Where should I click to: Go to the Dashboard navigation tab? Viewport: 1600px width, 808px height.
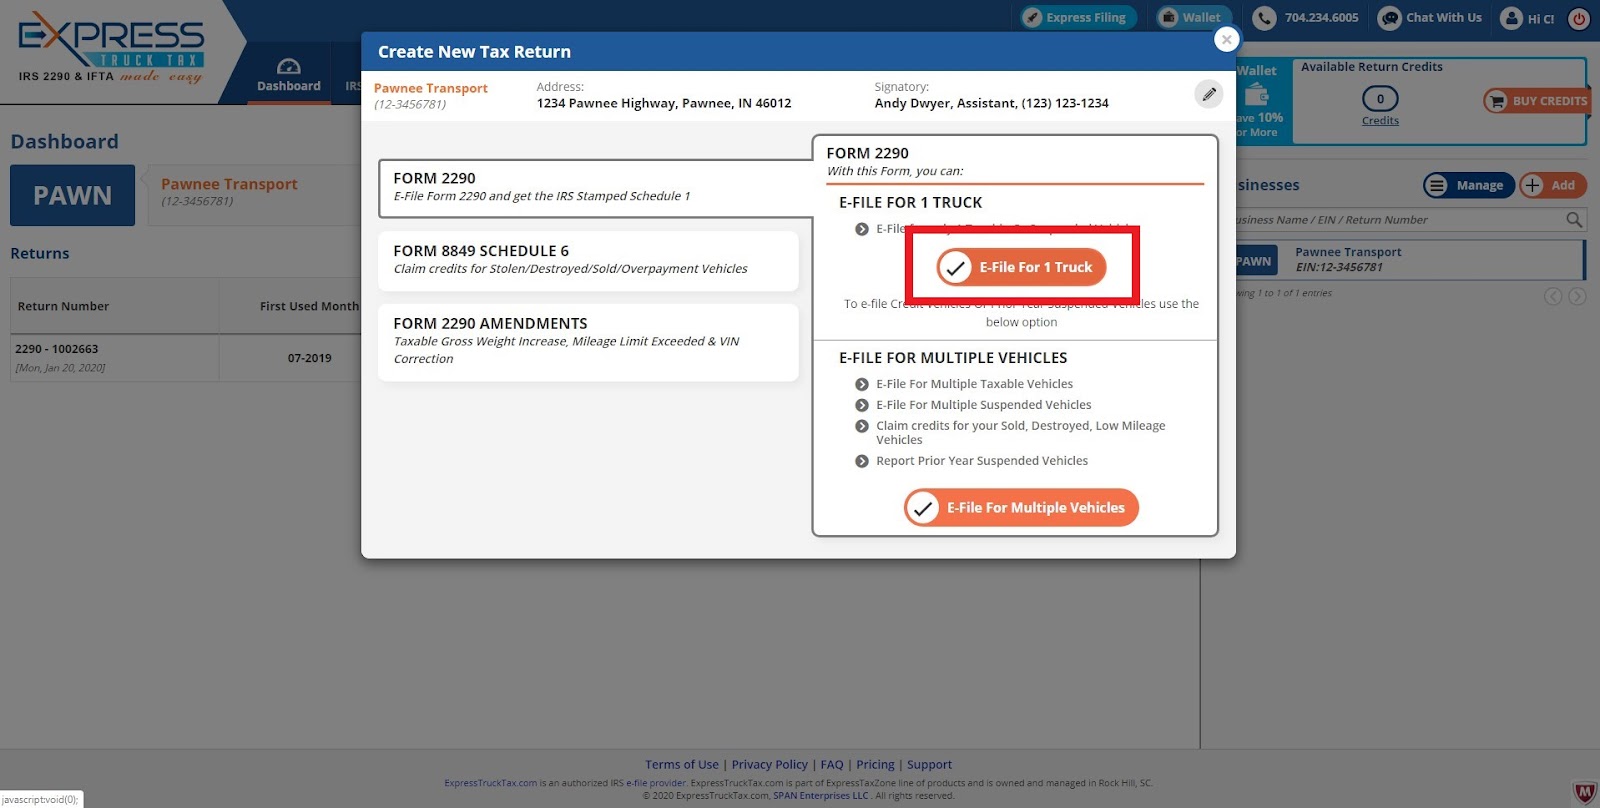(x=288, y=75)
